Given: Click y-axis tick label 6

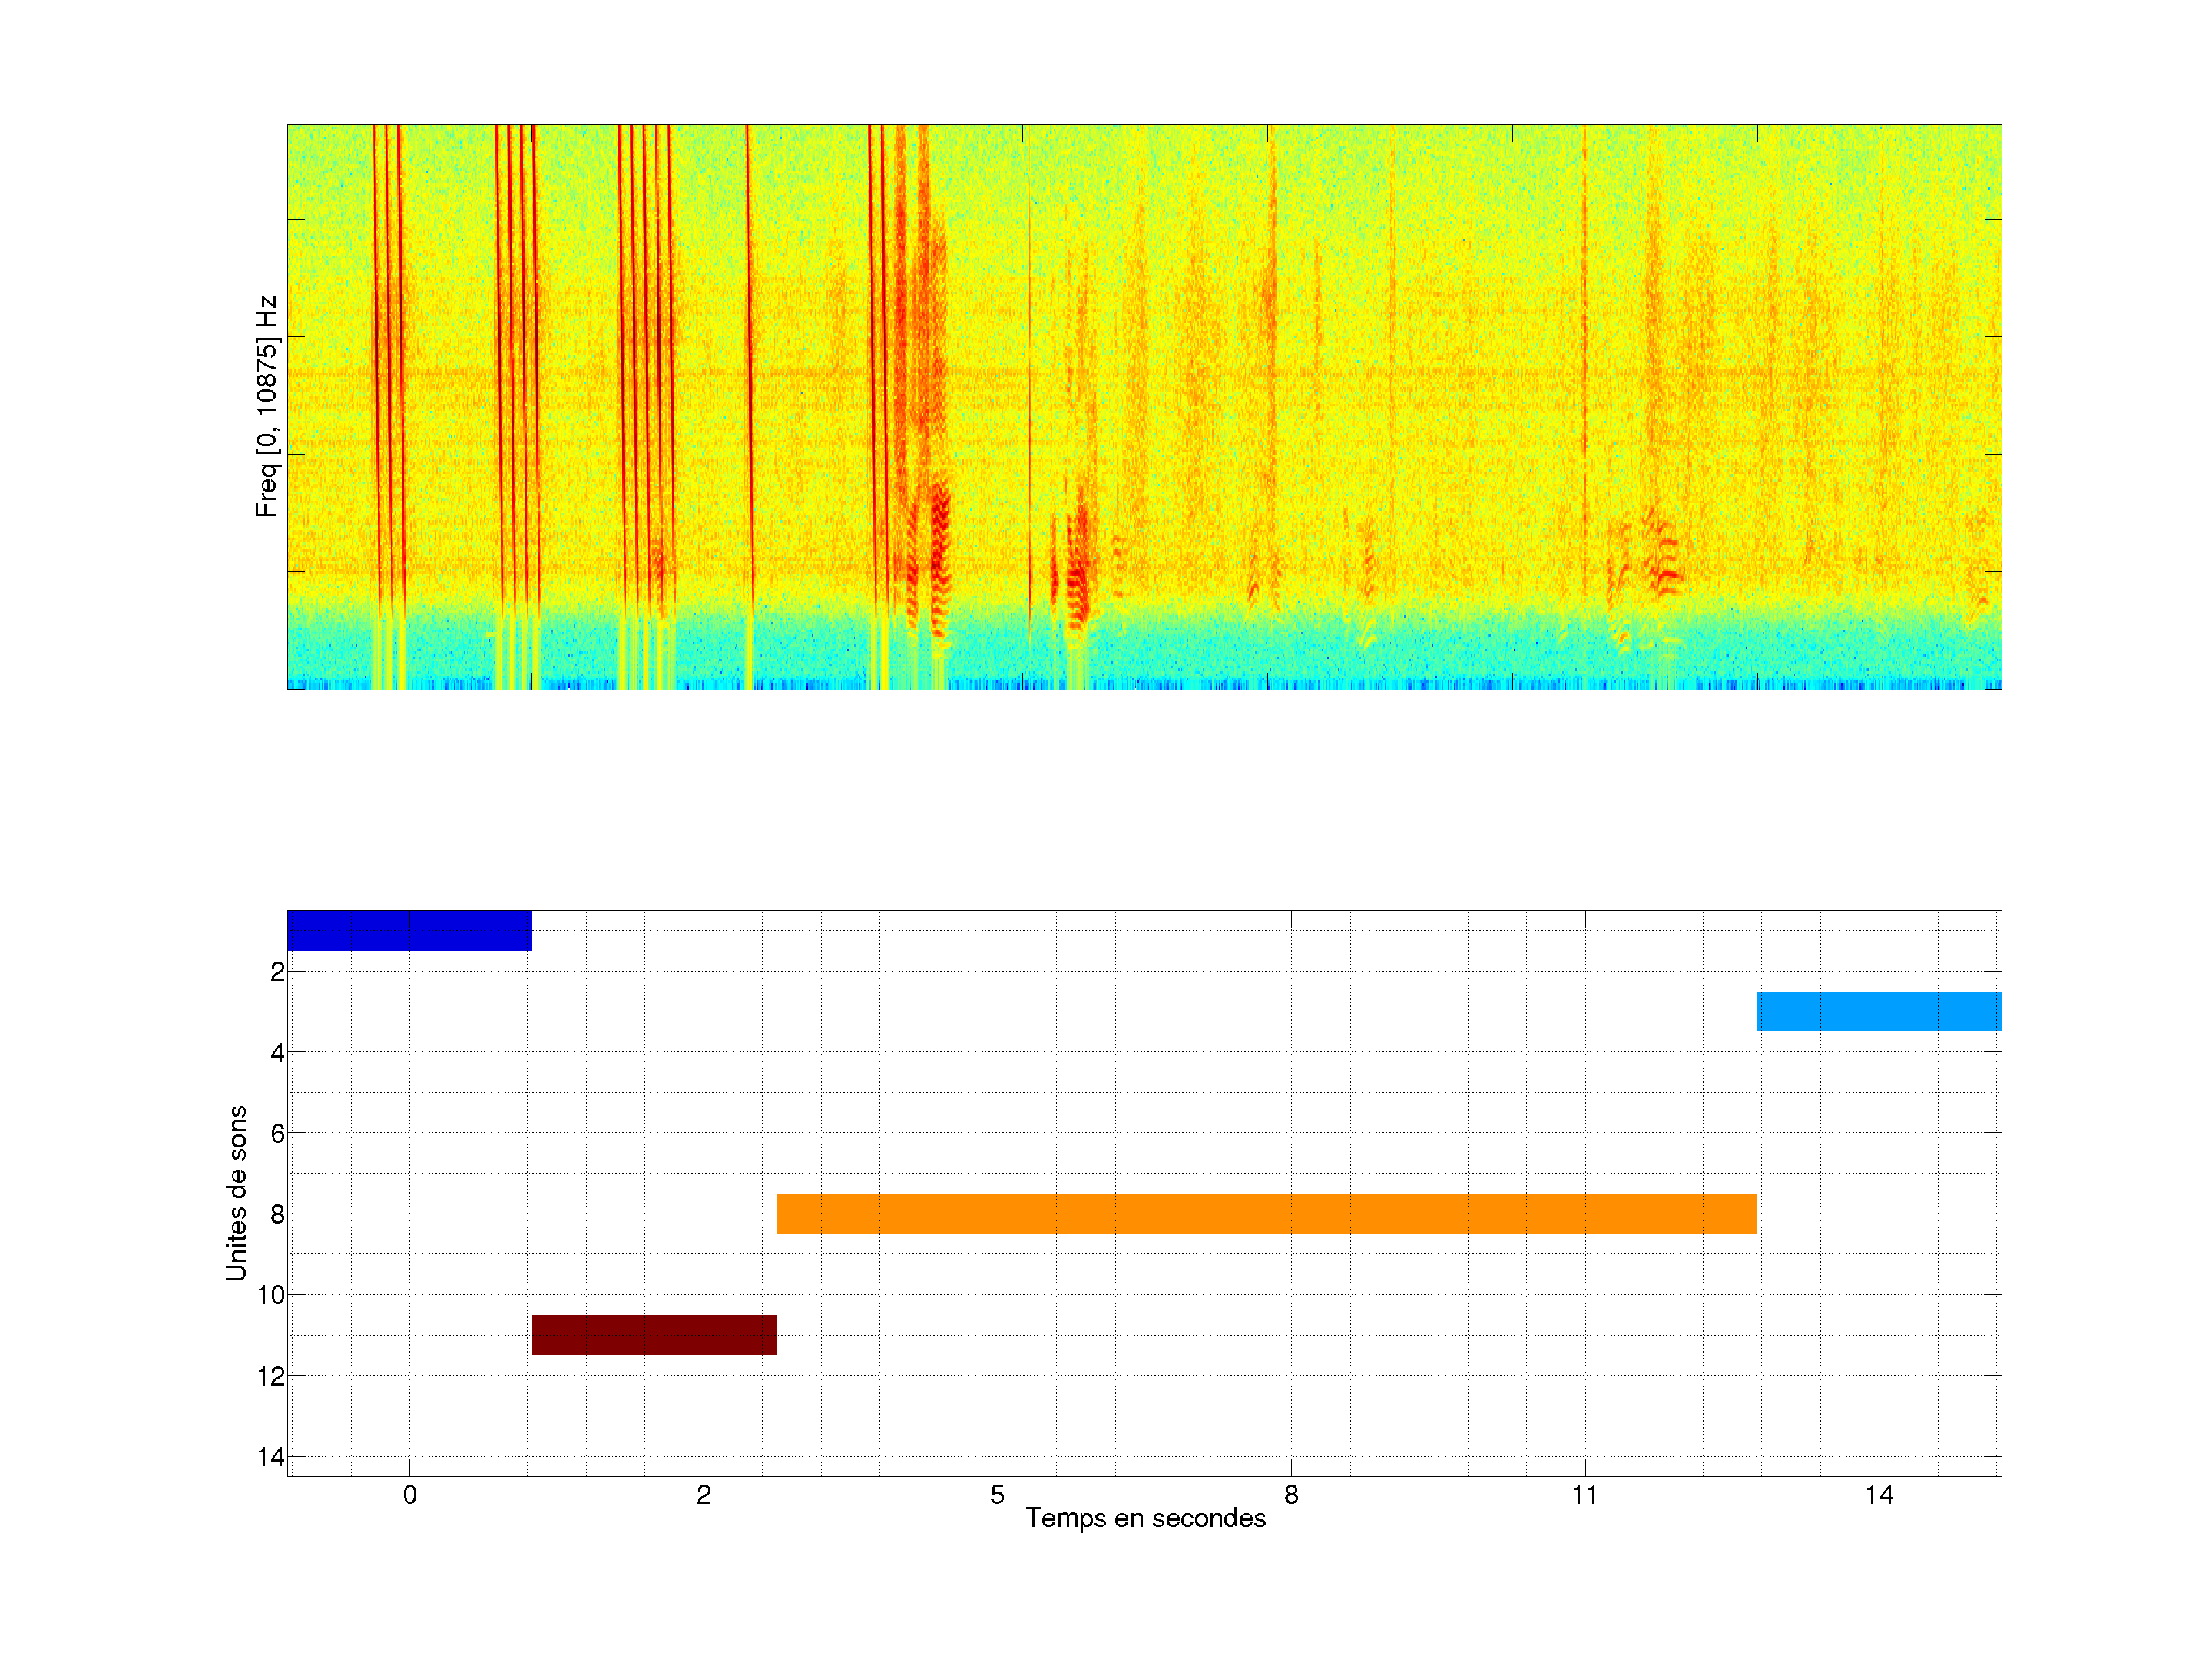Looking at the screenshot, I should [x=277, y=1133].
